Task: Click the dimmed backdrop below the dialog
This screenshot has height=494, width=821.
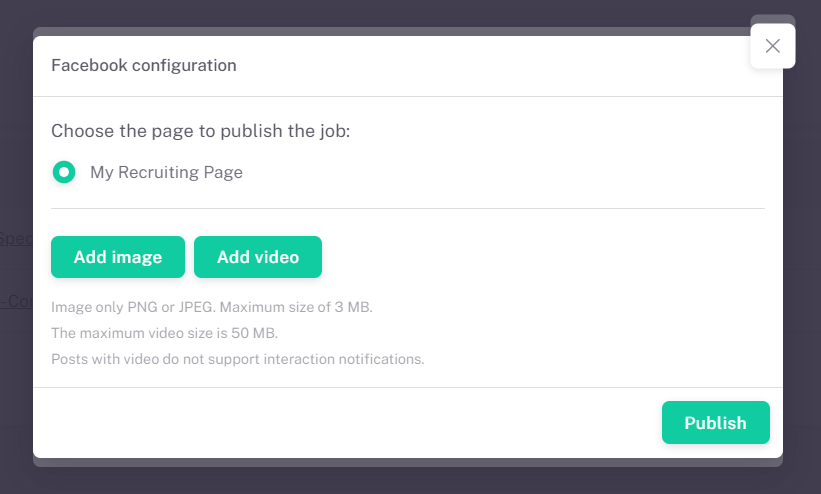Action: [x=400, y=482]
